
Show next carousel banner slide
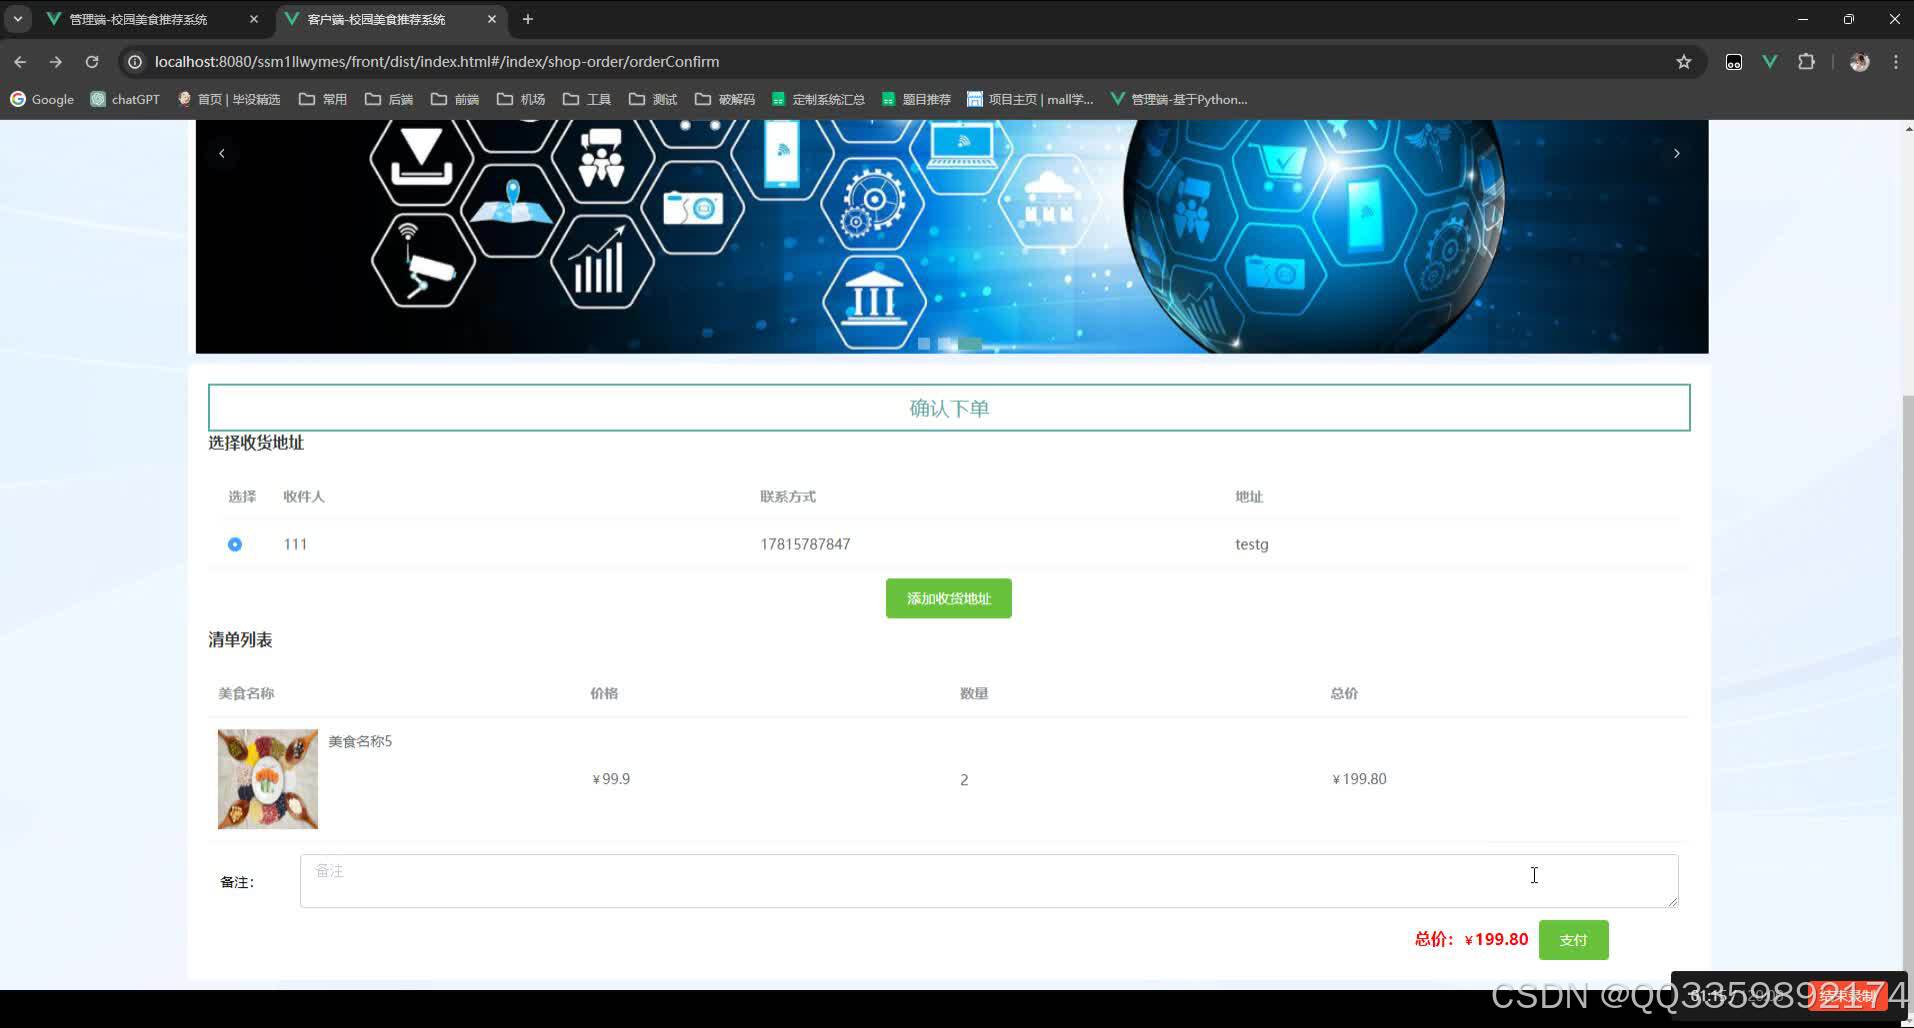[1677, 153]
